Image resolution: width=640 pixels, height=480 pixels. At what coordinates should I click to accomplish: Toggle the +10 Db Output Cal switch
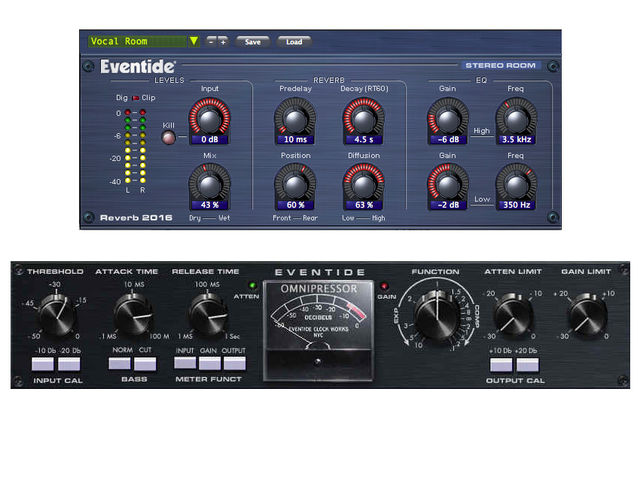(501, 364)
